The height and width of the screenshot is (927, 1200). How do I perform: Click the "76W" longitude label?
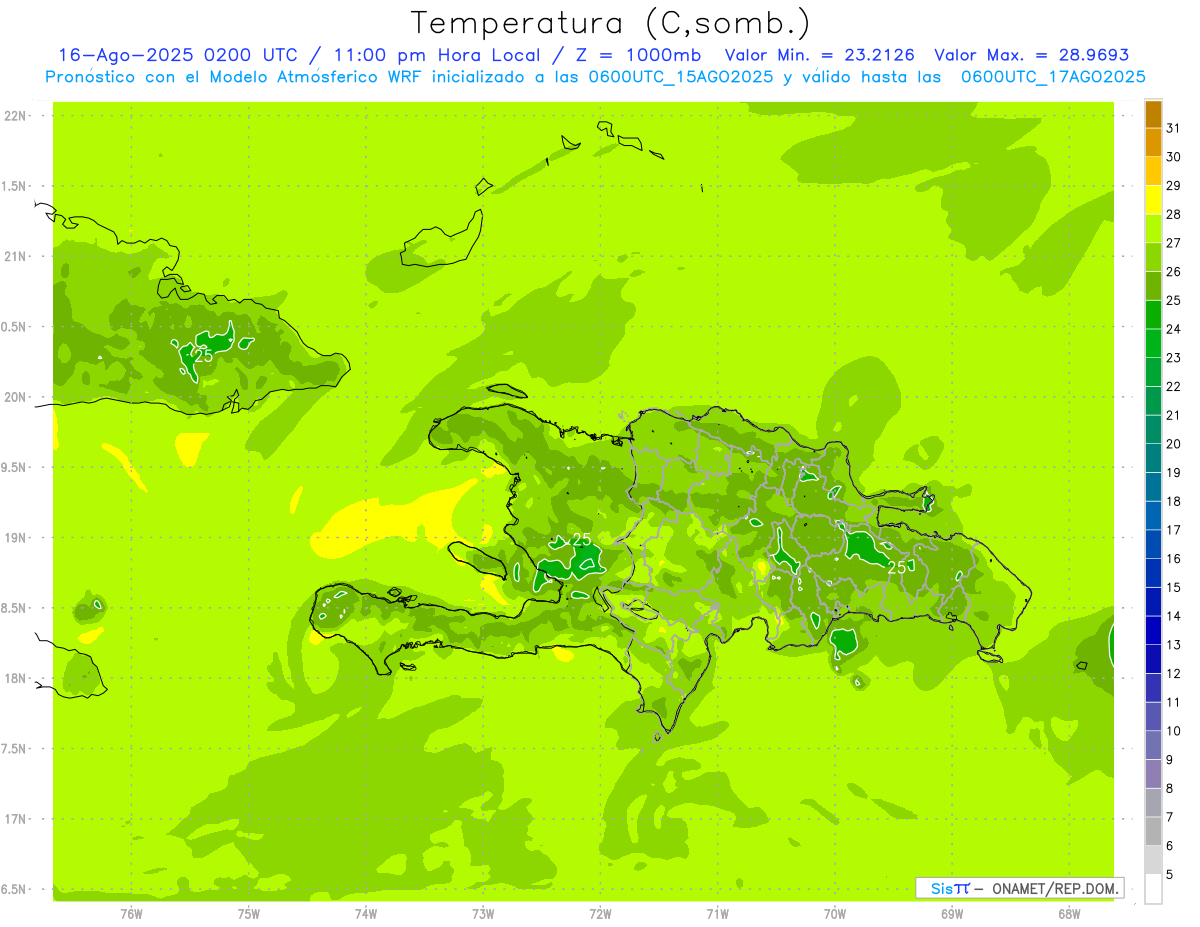pyautogui.click(x=131, y=914)
